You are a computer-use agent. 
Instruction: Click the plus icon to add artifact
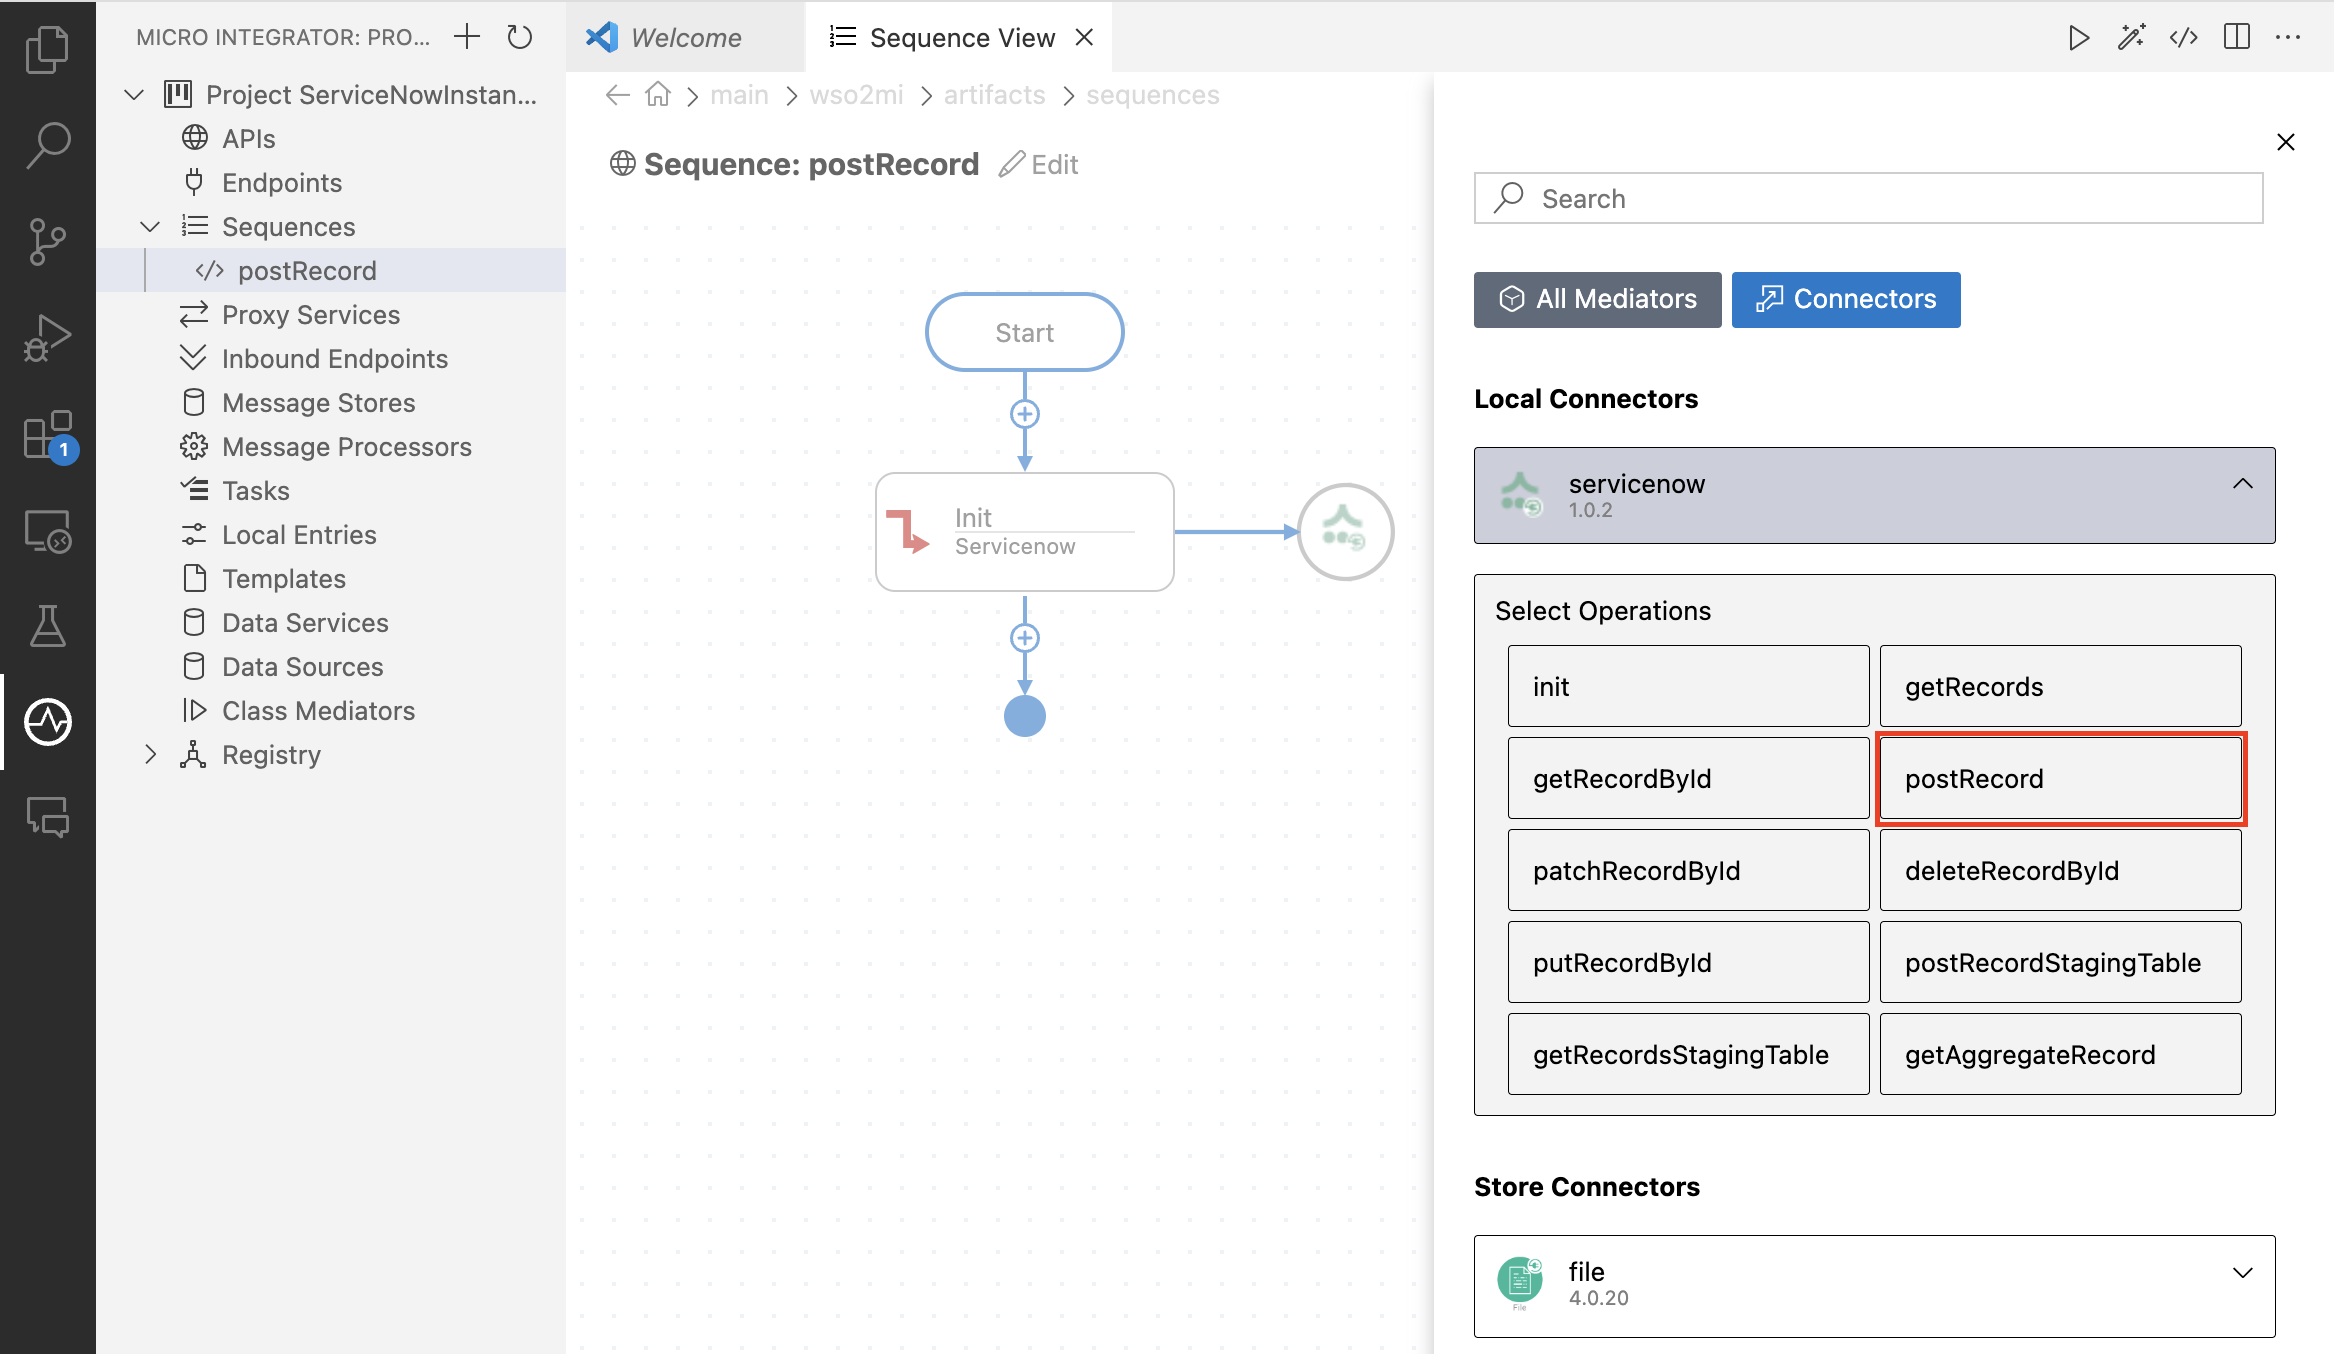point(467,37)
